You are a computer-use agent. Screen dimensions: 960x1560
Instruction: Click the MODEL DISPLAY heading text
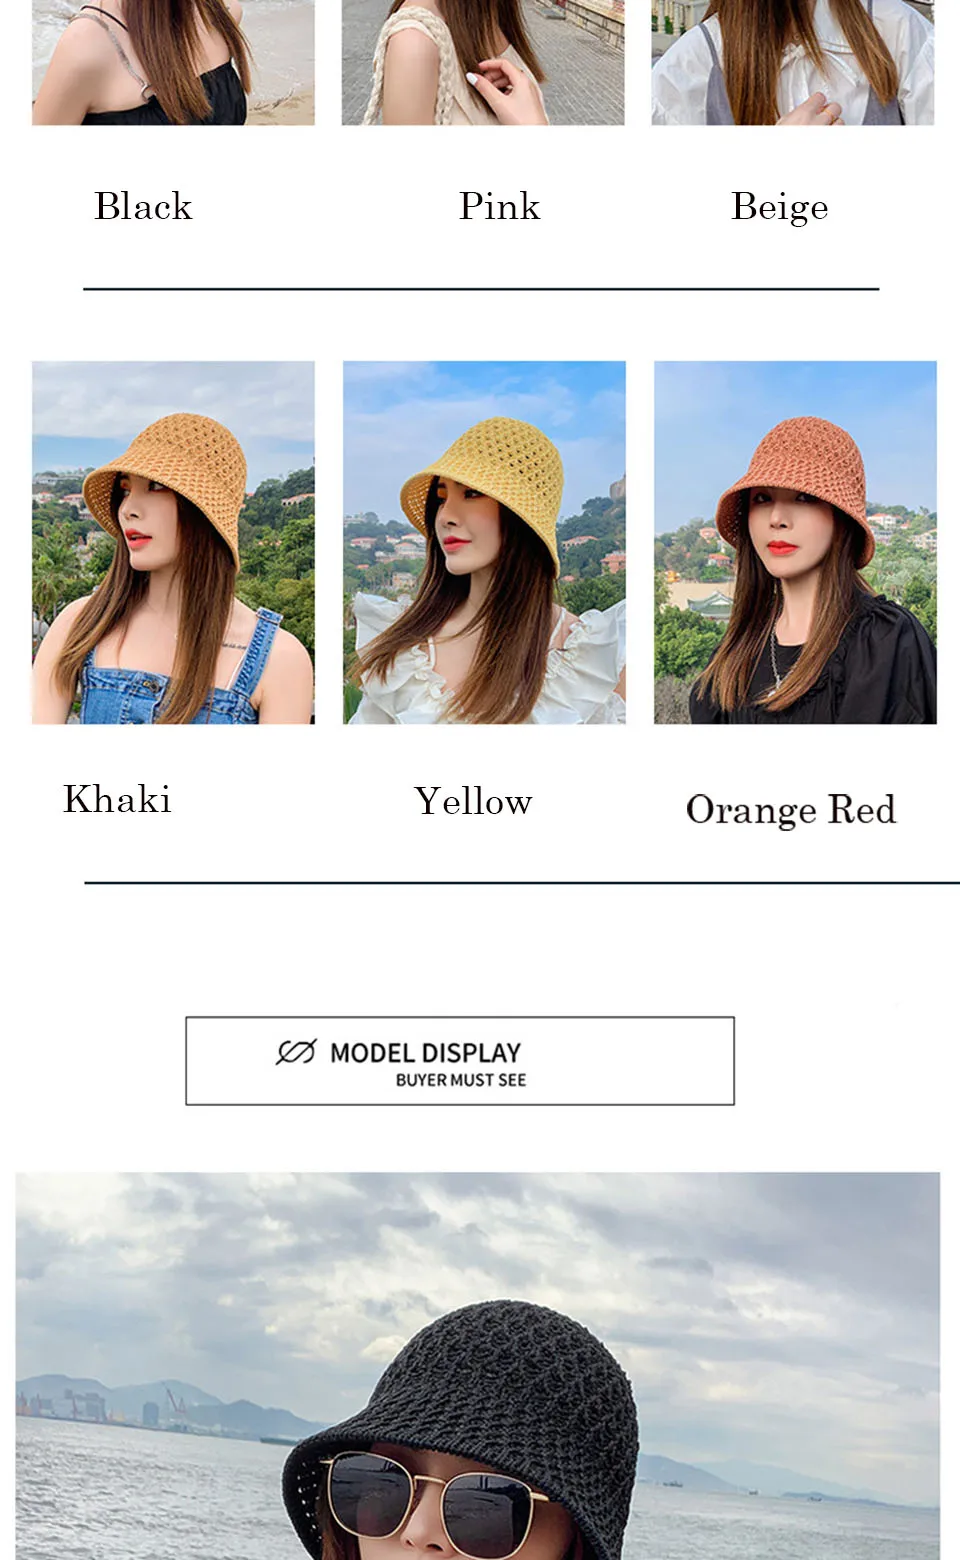click(426, 1053)
